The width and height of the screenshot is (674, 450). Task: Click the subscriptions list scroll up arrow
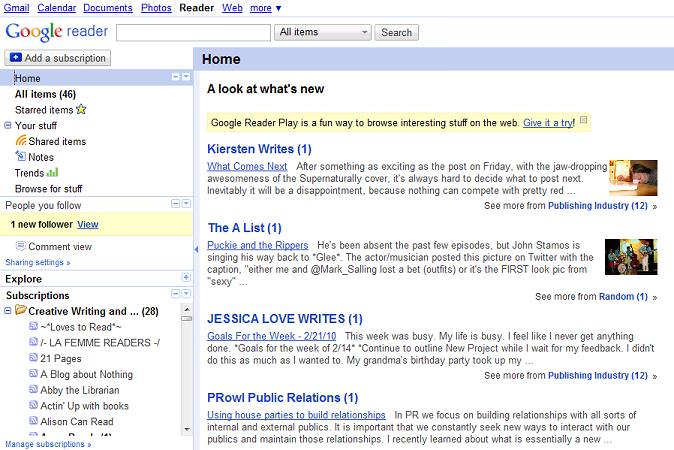click(x=187, y=309)
